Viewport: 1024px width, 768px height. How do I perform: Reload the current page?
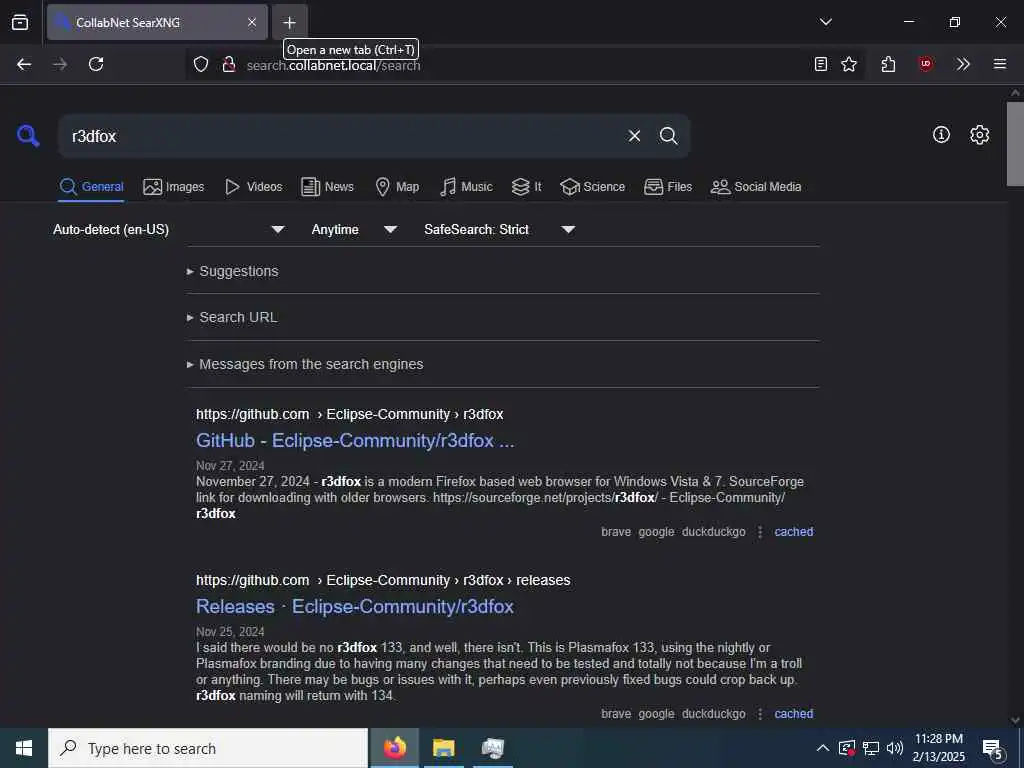tap(96, 64)
